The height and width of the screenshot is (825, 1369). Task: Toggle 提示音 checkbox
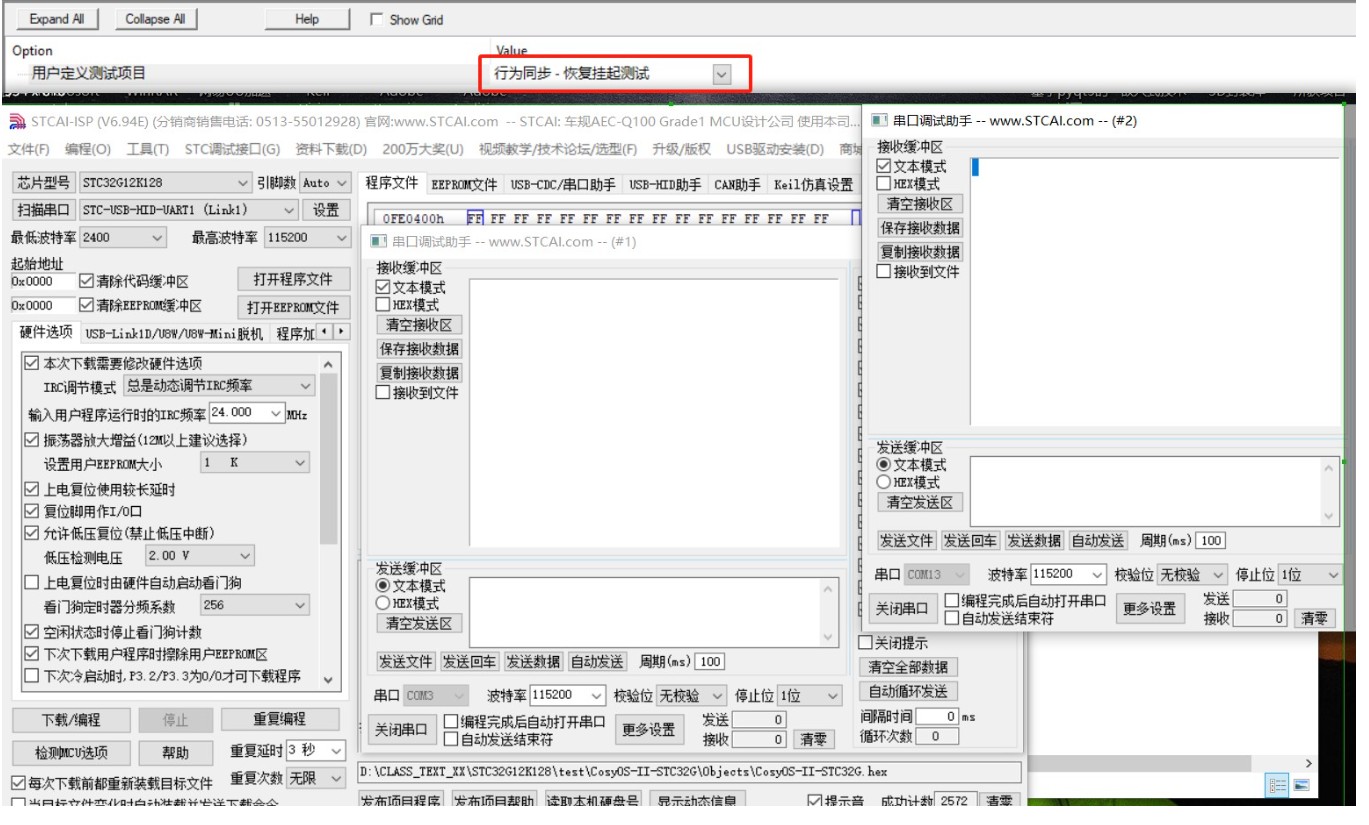pos(815,801)
